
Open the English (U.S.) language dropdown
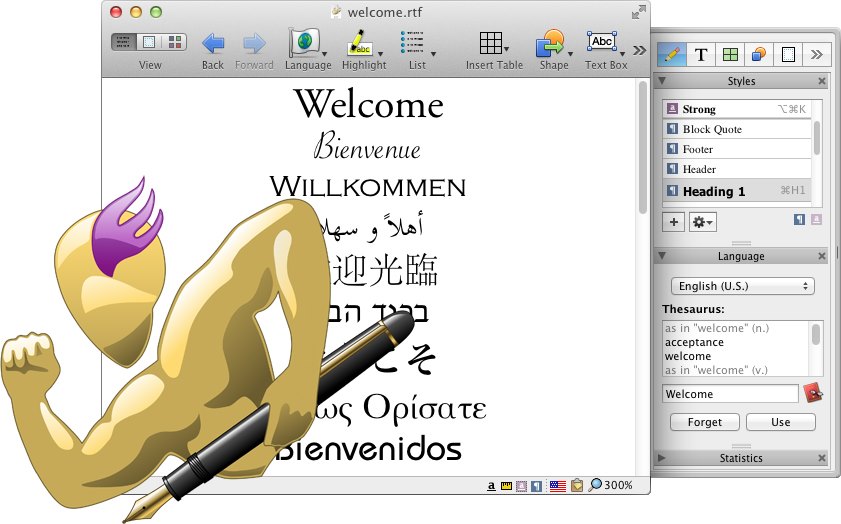741,286
